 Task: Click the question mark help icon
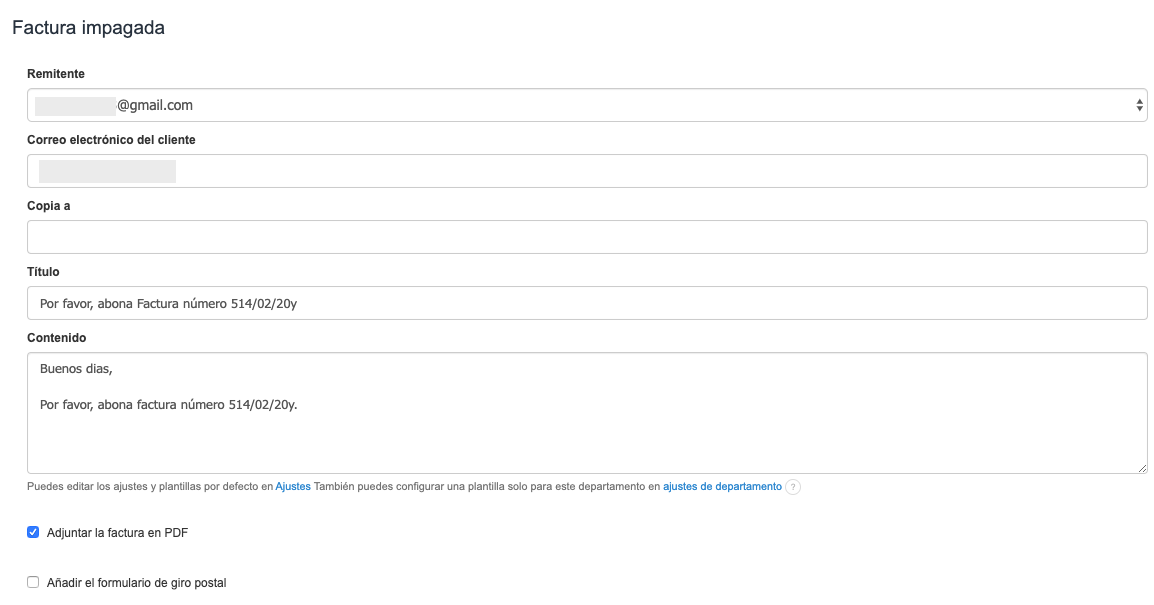[793, 487]
